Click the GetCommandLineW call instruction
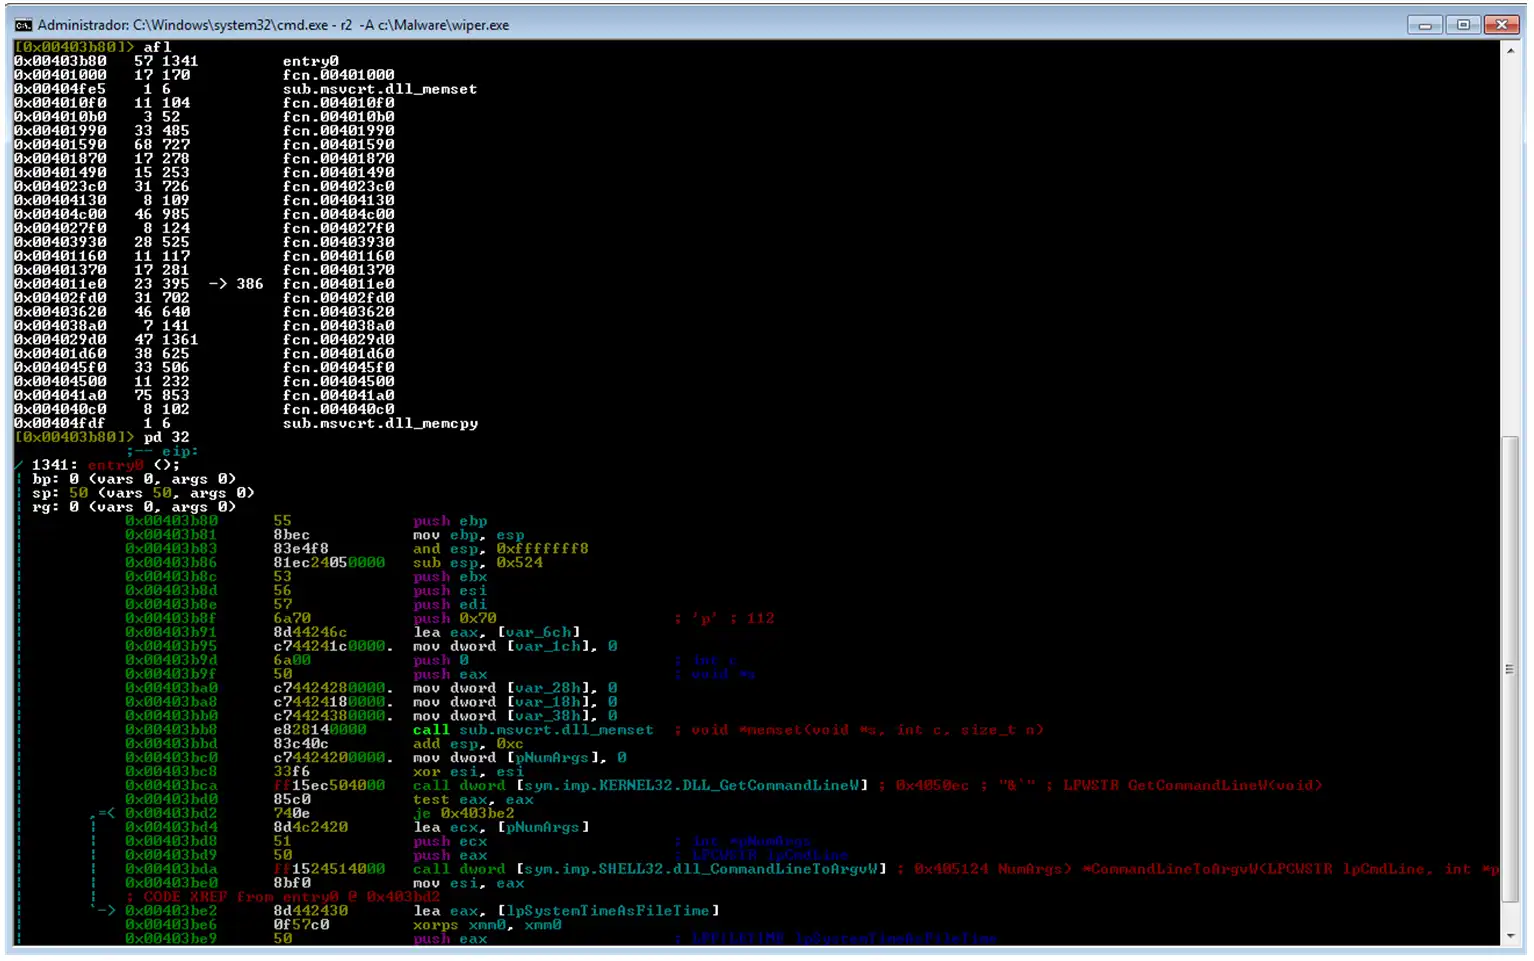This screenshot has width=1534, height=961. coord(640,786)
